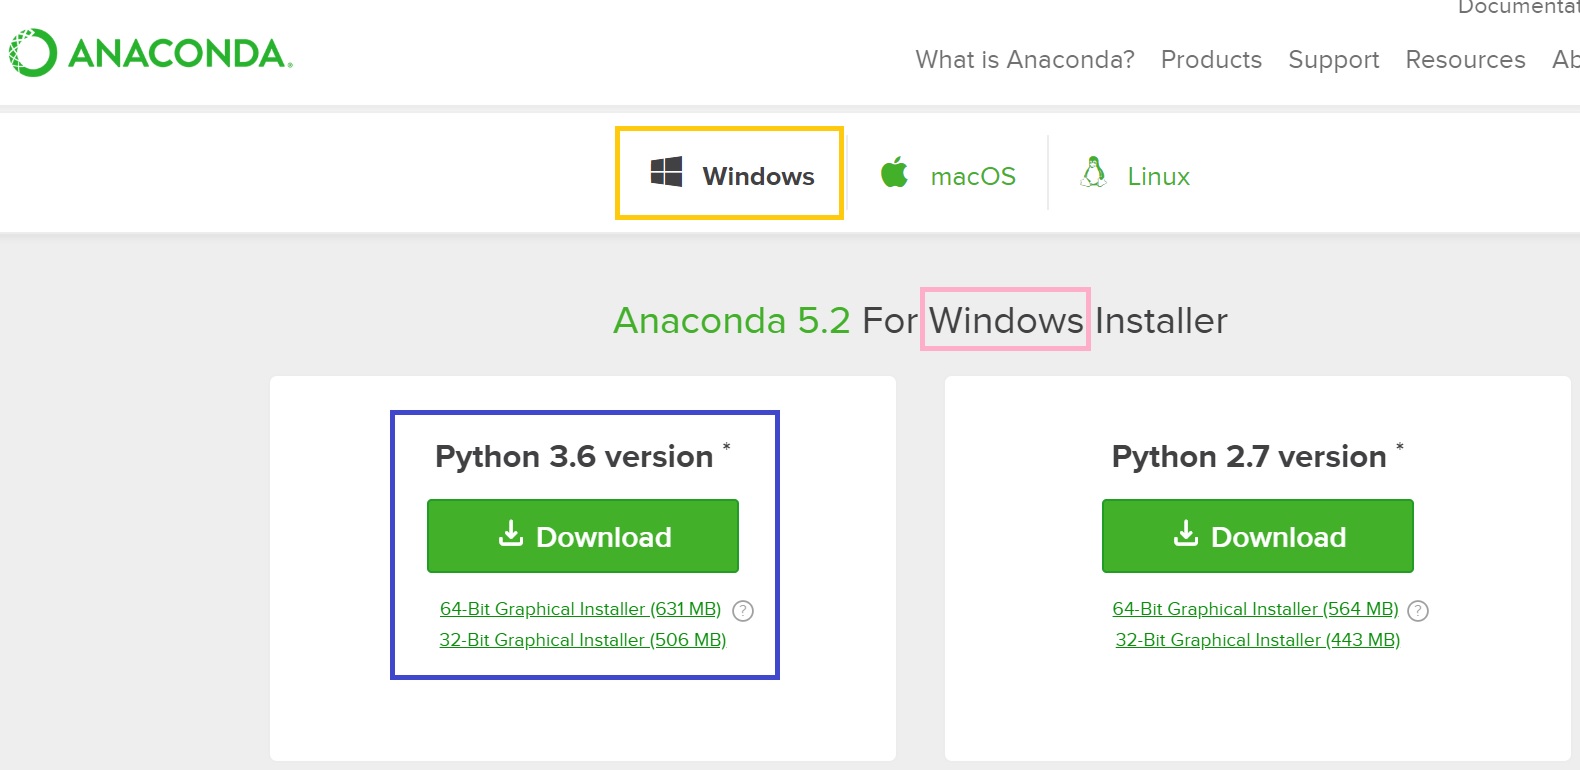Screen dimensions: 1580x770
Task: Click the Apple macOS icon
Action: [x=894, y=172]
